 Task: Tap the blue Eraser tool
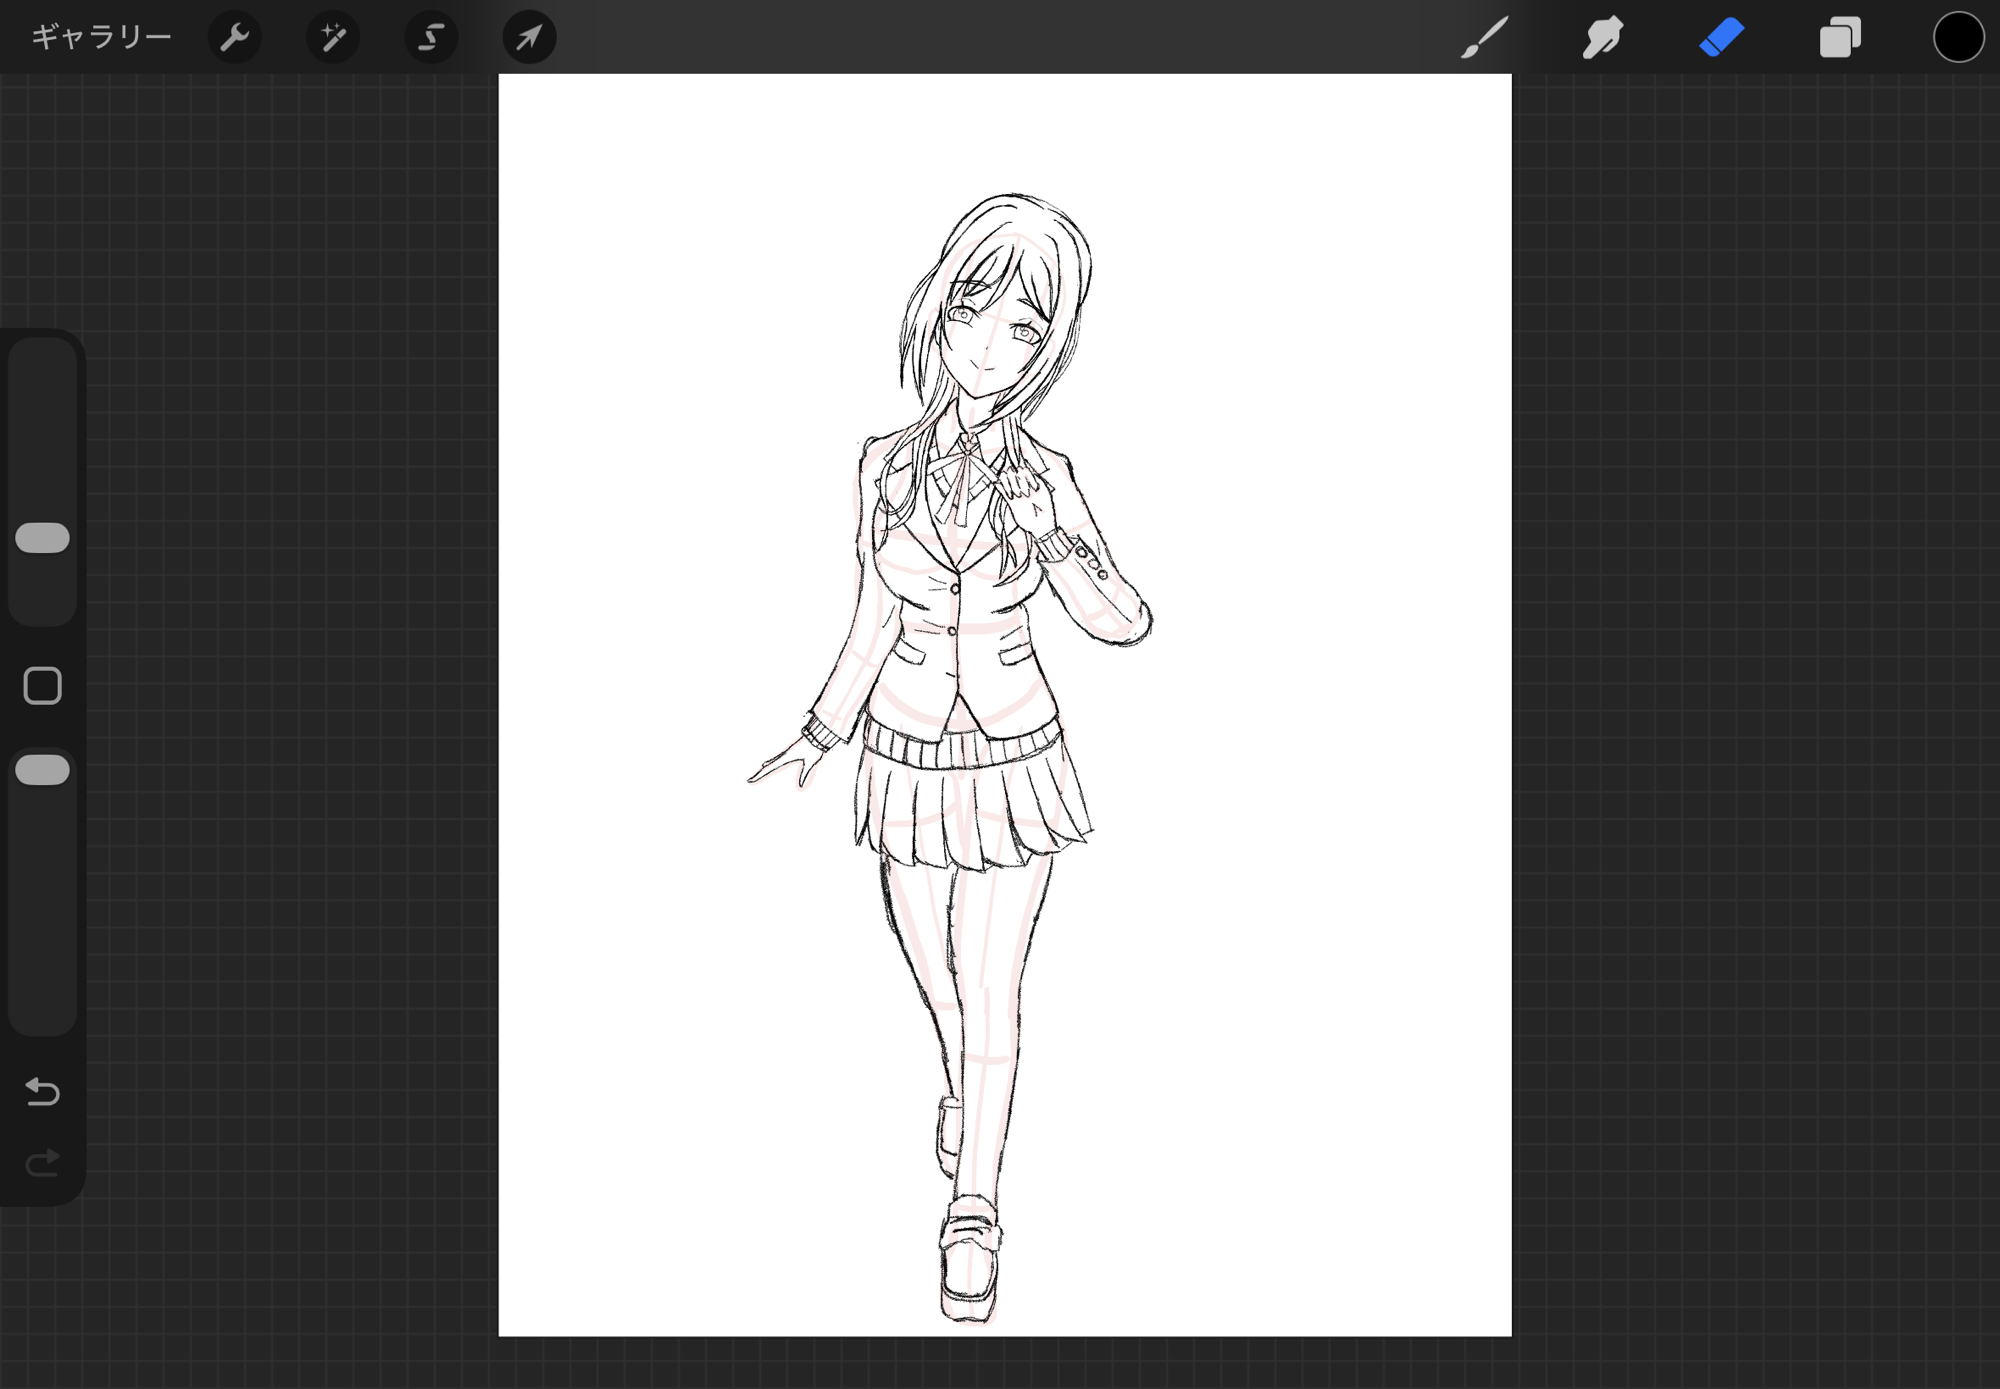pos(1721,38)
